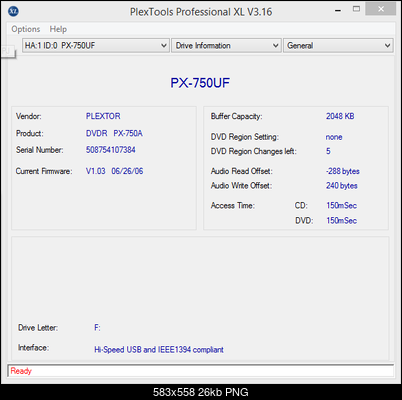Click the DVD access time 150mSec value
The image size is (402, 400).
[342, 220]
